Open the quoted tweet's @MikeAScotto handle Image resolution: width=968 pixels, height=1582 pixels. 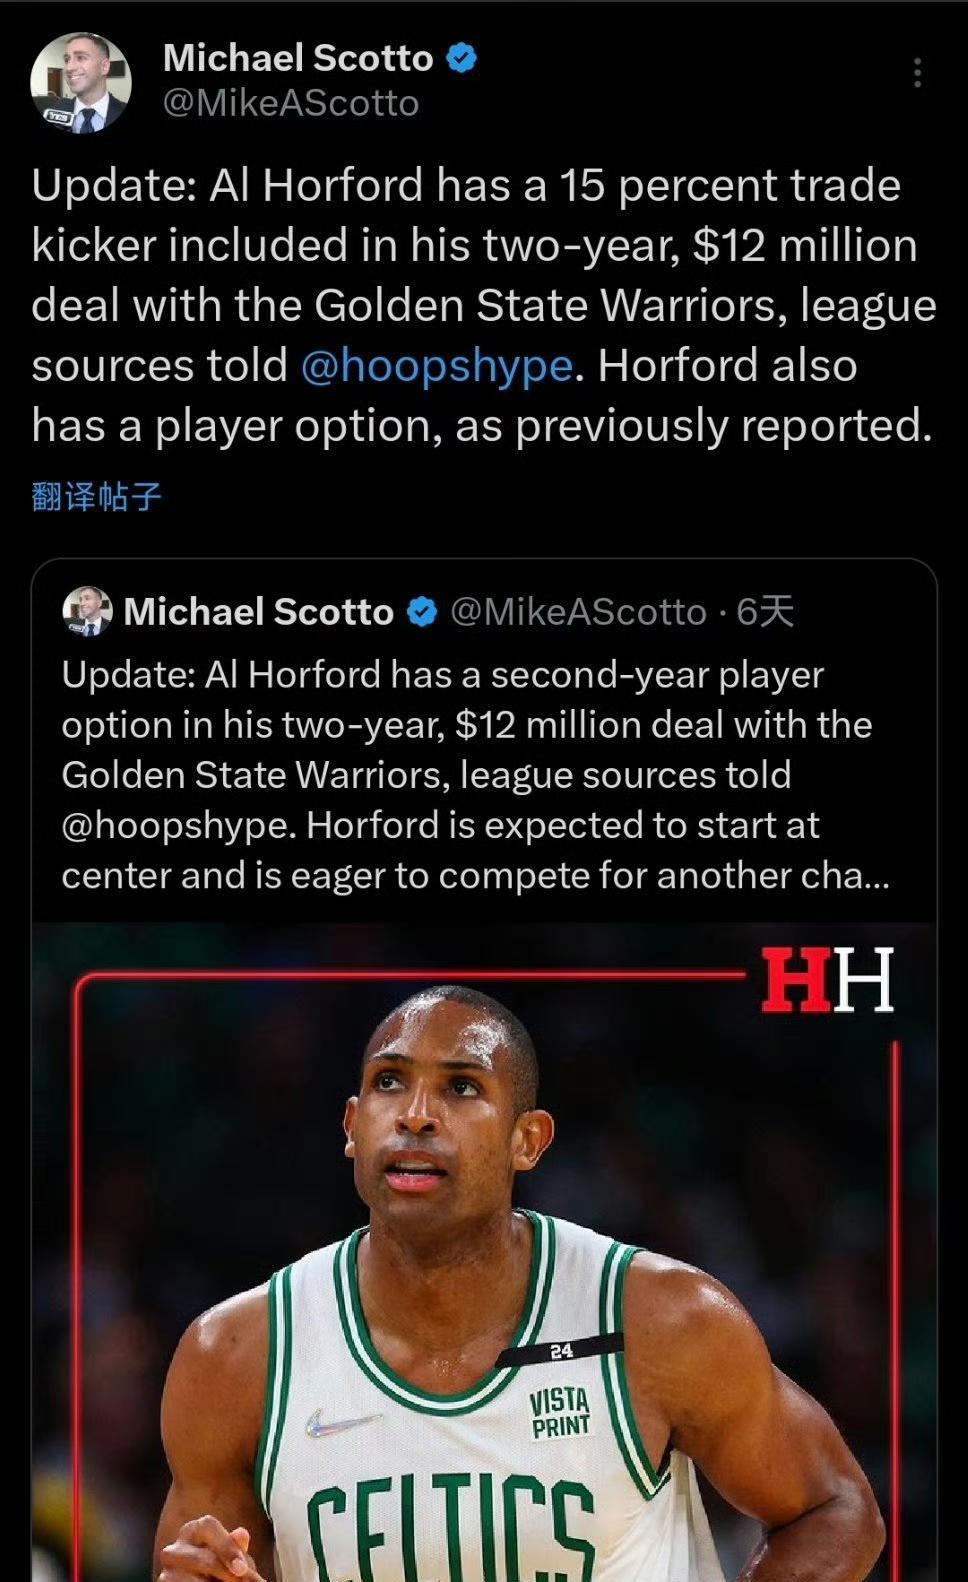(579, 612)
